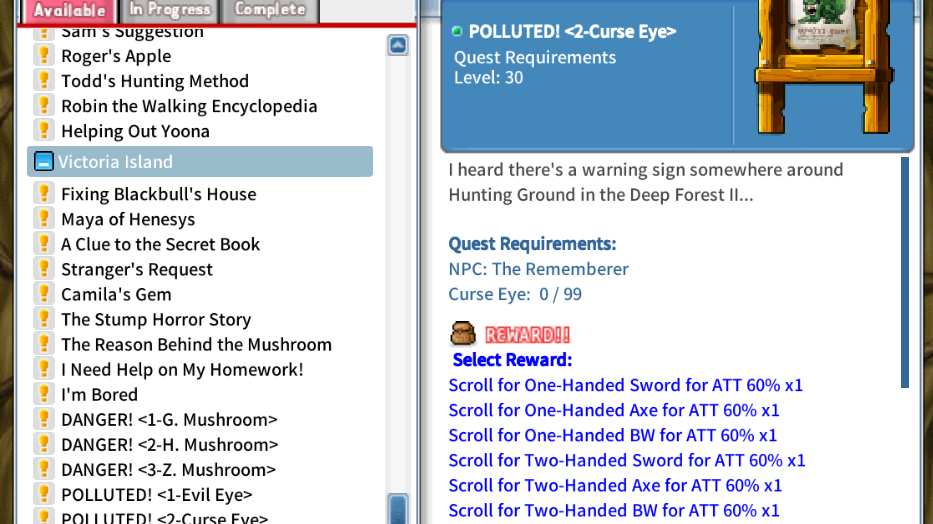Click the quest icon beside I'm Bored
This screenshot has width=933, height=524.
(x=44, y=394)
